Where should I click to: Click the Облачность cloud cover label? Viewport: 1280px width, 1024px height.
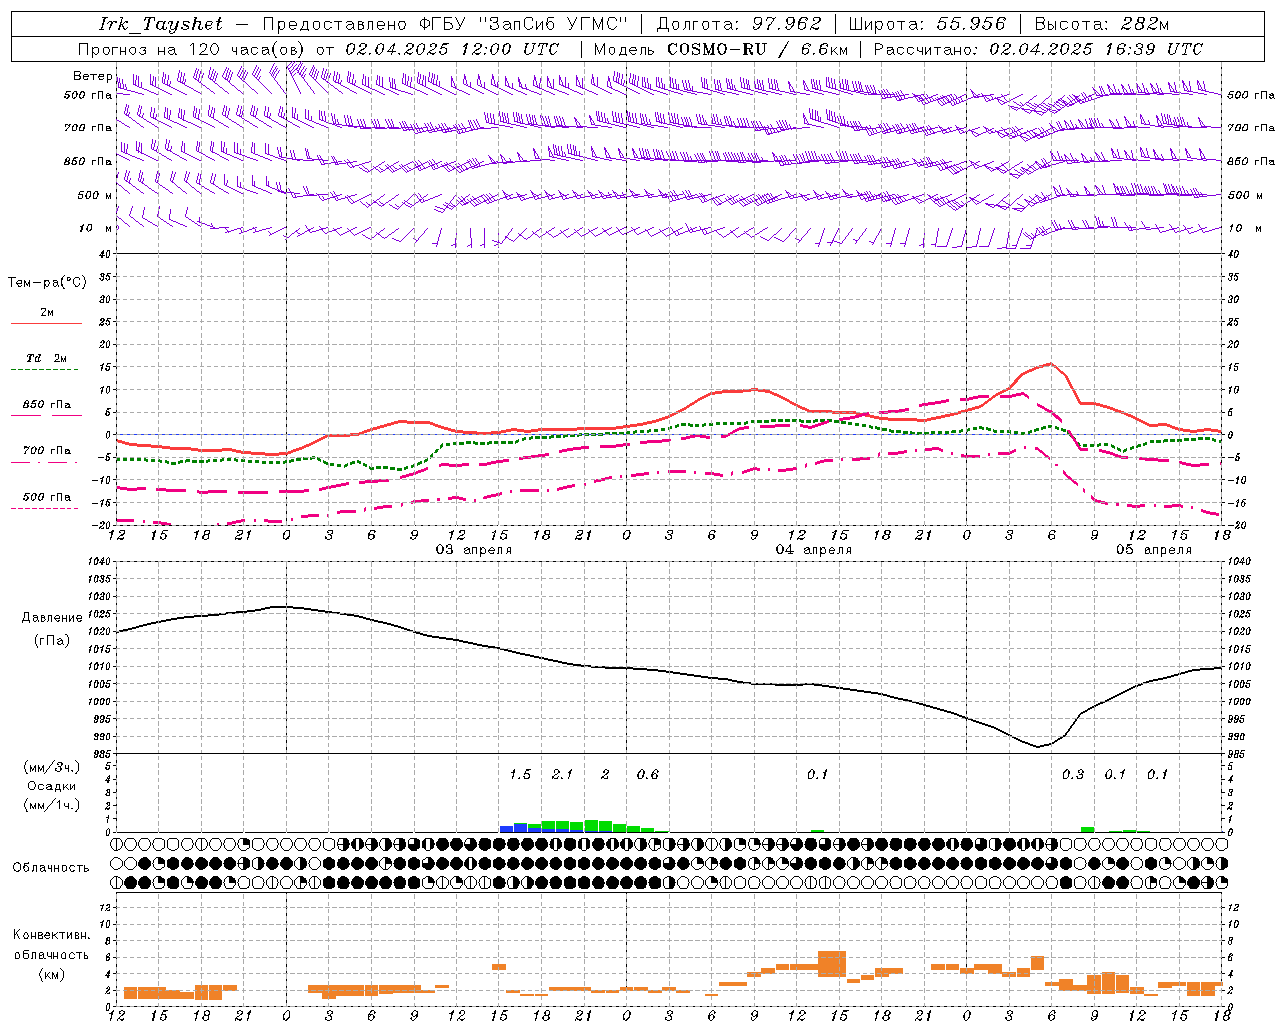[x=51, y=867]
